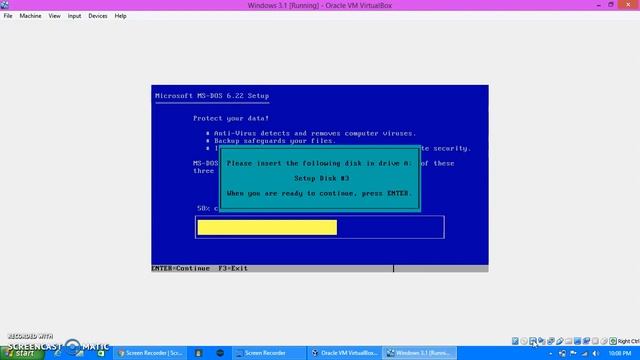Click the network adapters status icon
Viewport: 640px width, 360px height.
coord(551,341)
